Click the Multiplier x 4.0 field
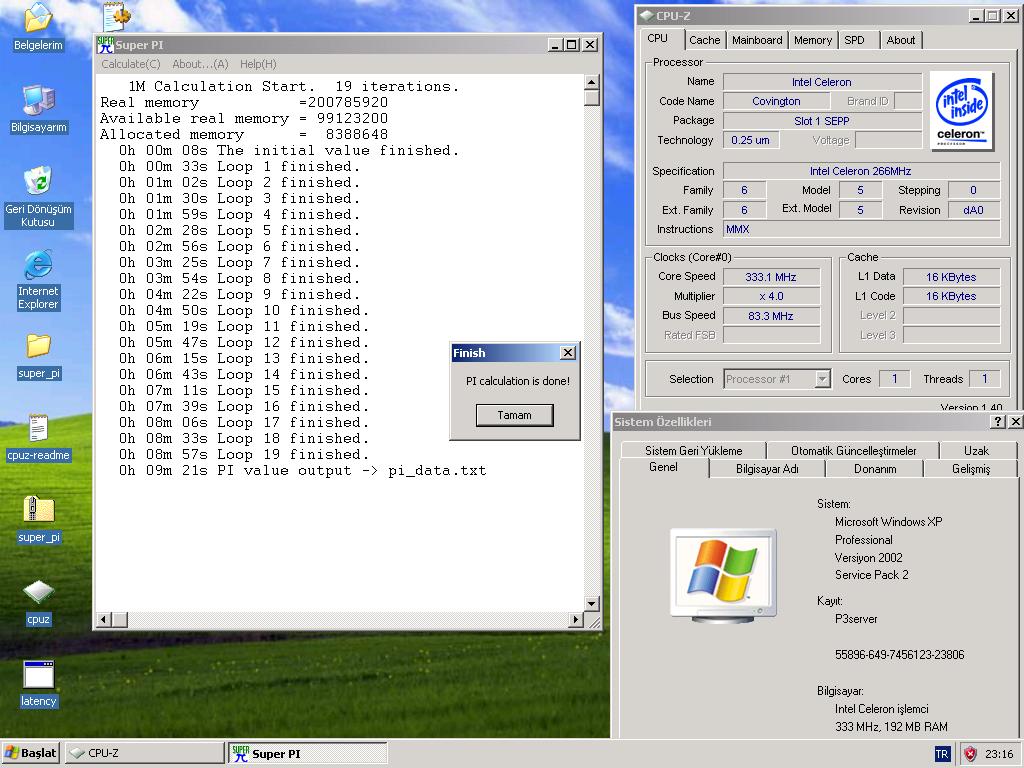This screenshot has height=768, width=1024. pyautogui.click(x=771, y=296)
